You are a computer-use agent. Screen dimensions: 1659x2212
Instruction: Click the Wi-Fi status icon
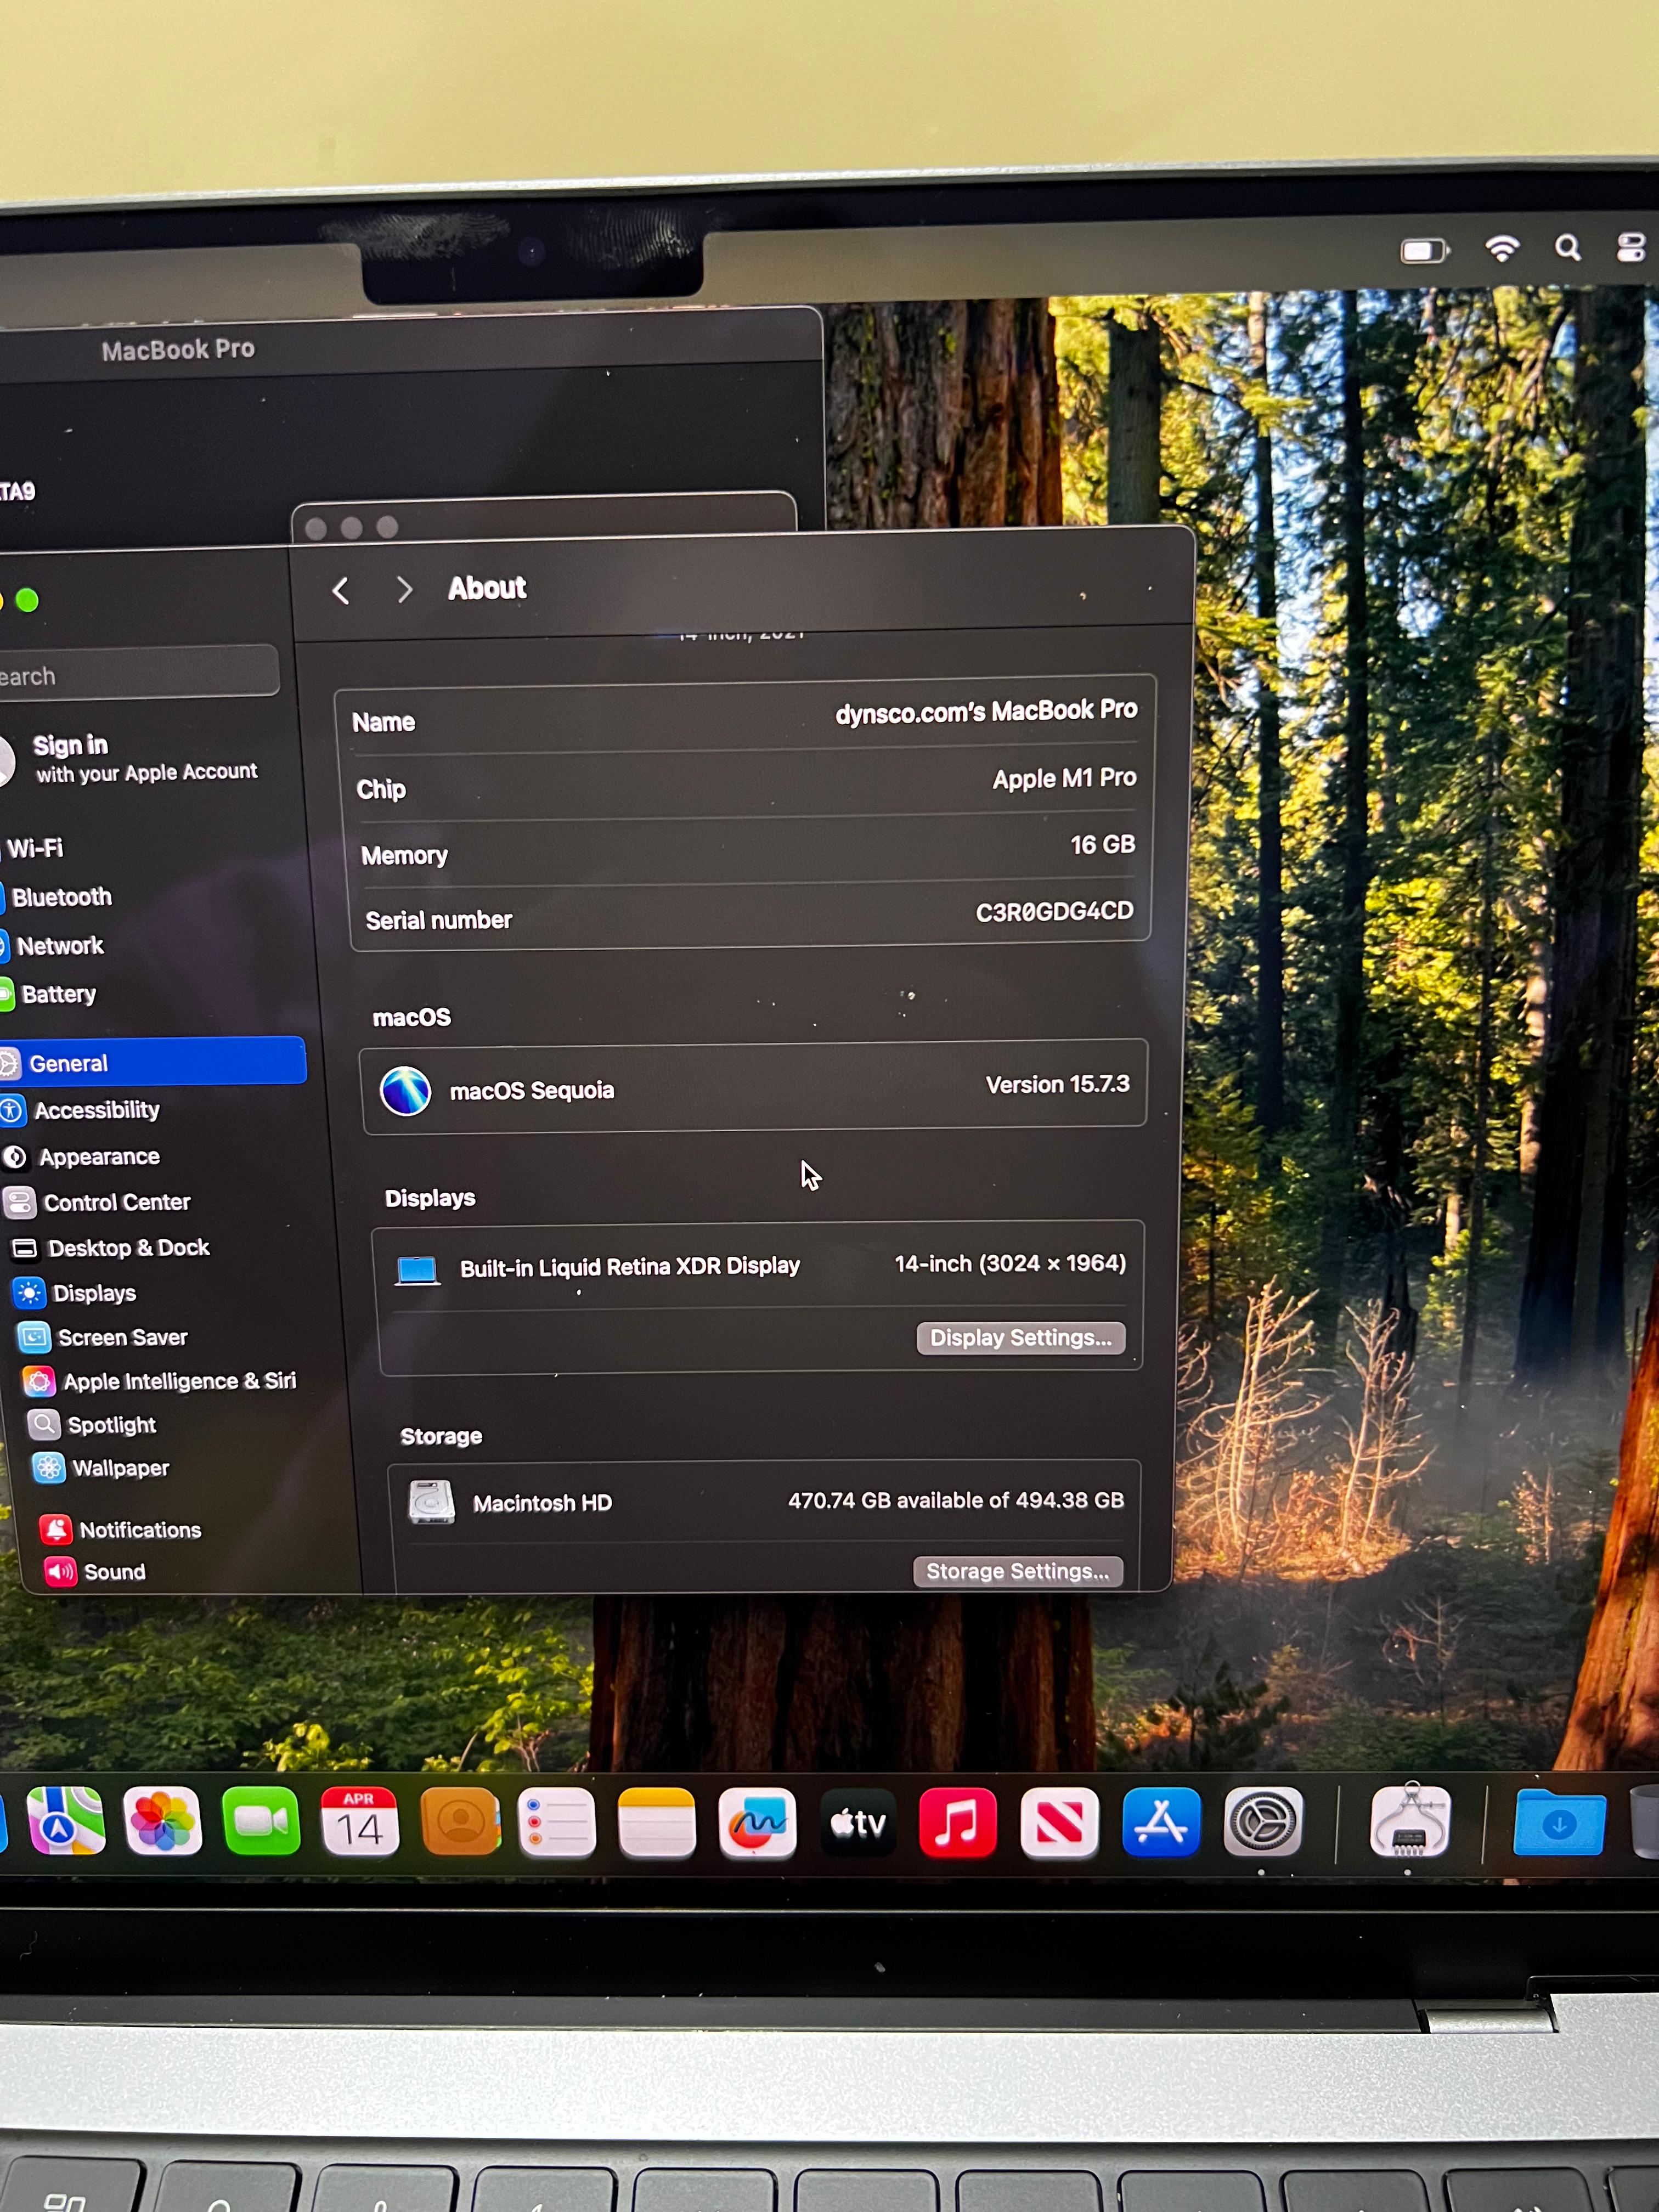(x=1502, y=248)
